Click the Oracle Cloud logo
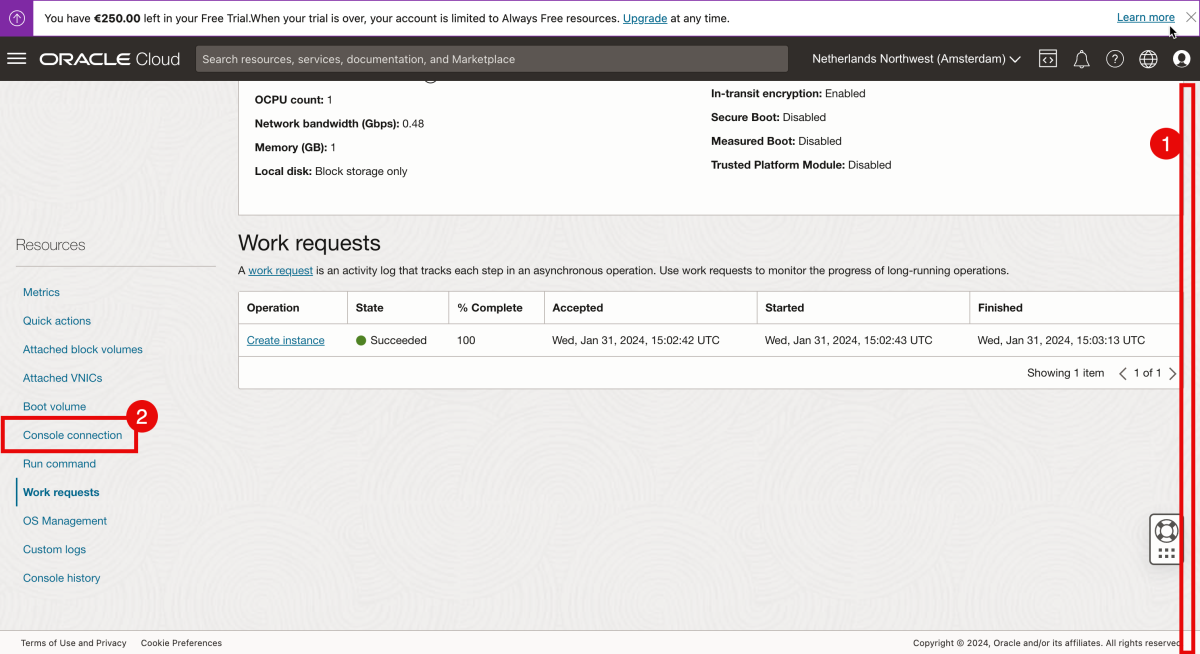Screen dimensions: 1200x654 coord(110,58)
